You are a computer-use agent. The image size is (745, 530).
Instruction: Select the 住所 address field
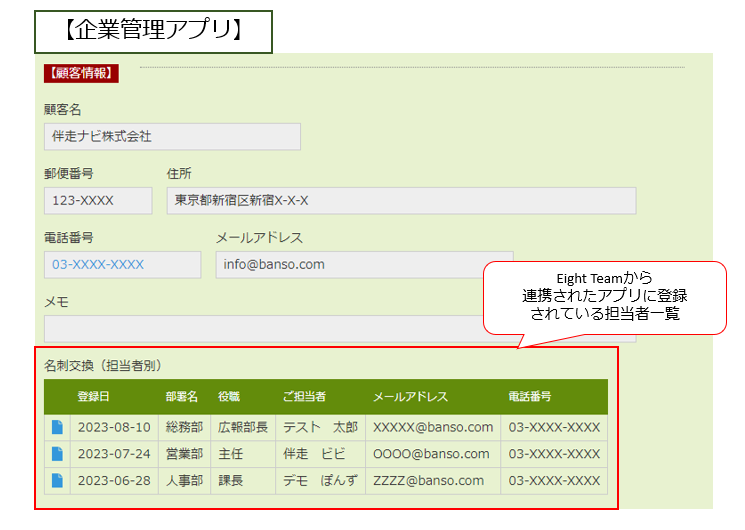point(401,201)
